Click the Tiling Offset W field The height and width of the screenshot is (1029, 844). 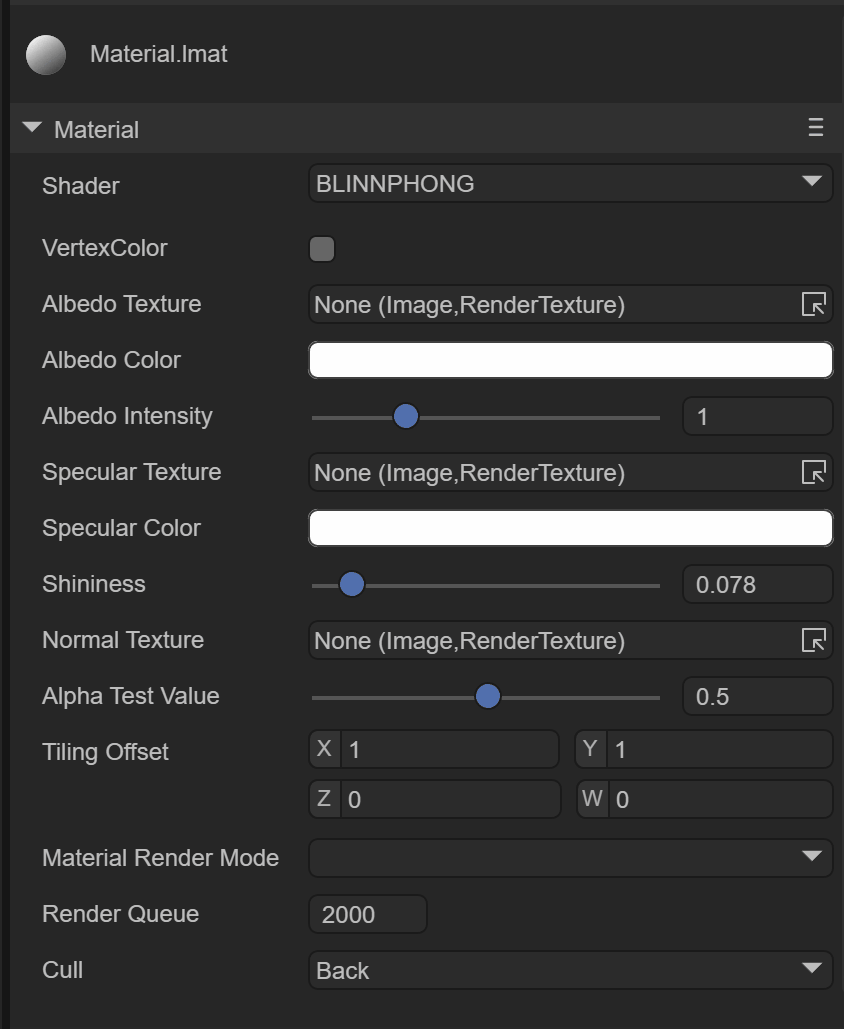718,800
